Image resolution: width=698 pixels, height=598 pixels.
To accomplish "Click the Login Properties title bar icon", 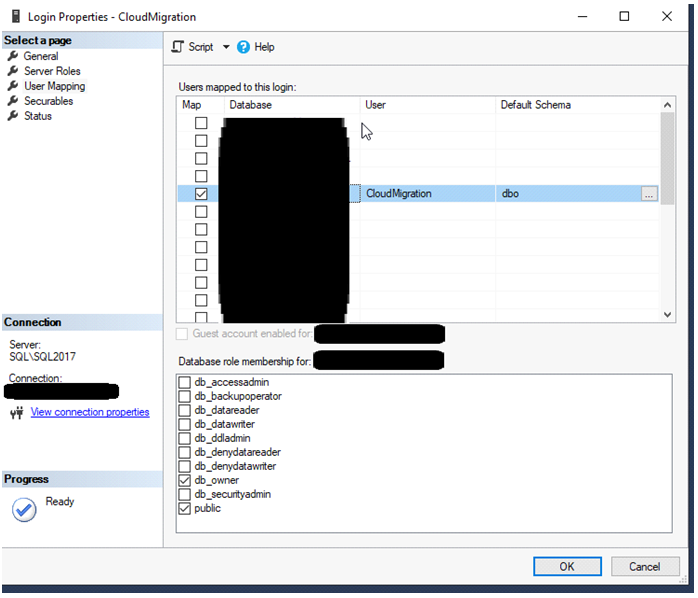I will pos(16,16).
